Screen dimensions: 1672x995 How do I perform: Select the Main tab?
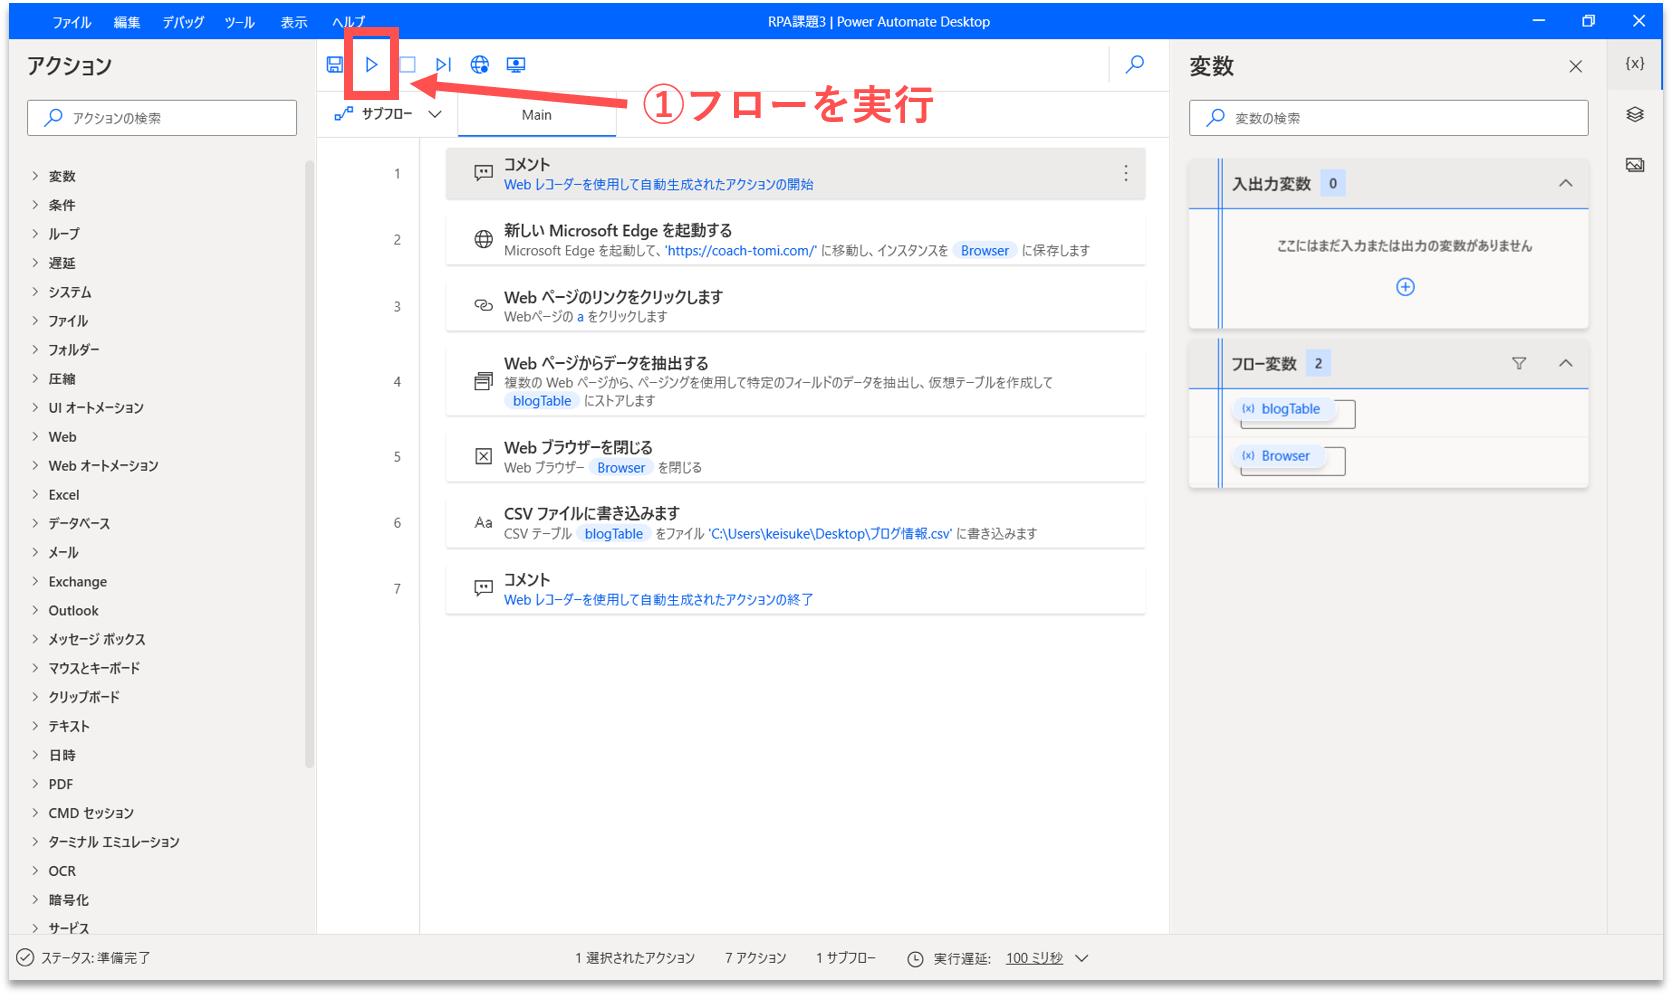[537, 115]
